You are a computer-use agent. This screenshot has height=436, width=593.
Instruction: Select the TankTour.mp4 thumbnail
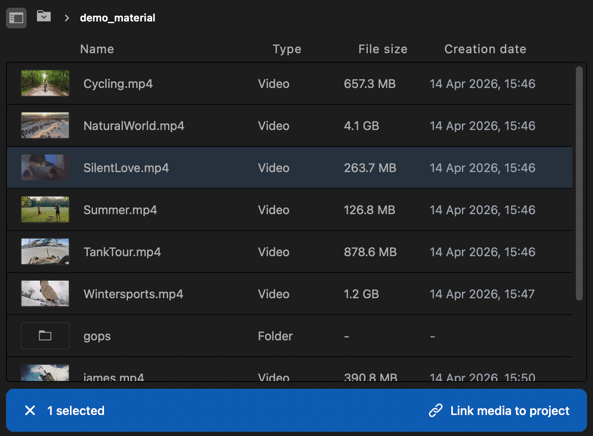pyautogui.click(x=45, y=251)
